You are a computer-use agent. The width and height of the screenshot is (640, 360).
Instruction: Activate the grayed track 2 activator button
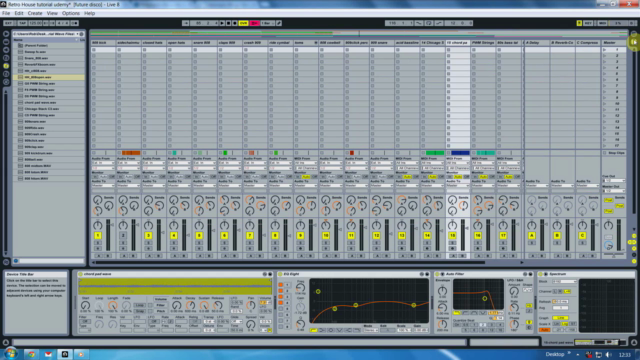tap(123, 236)
